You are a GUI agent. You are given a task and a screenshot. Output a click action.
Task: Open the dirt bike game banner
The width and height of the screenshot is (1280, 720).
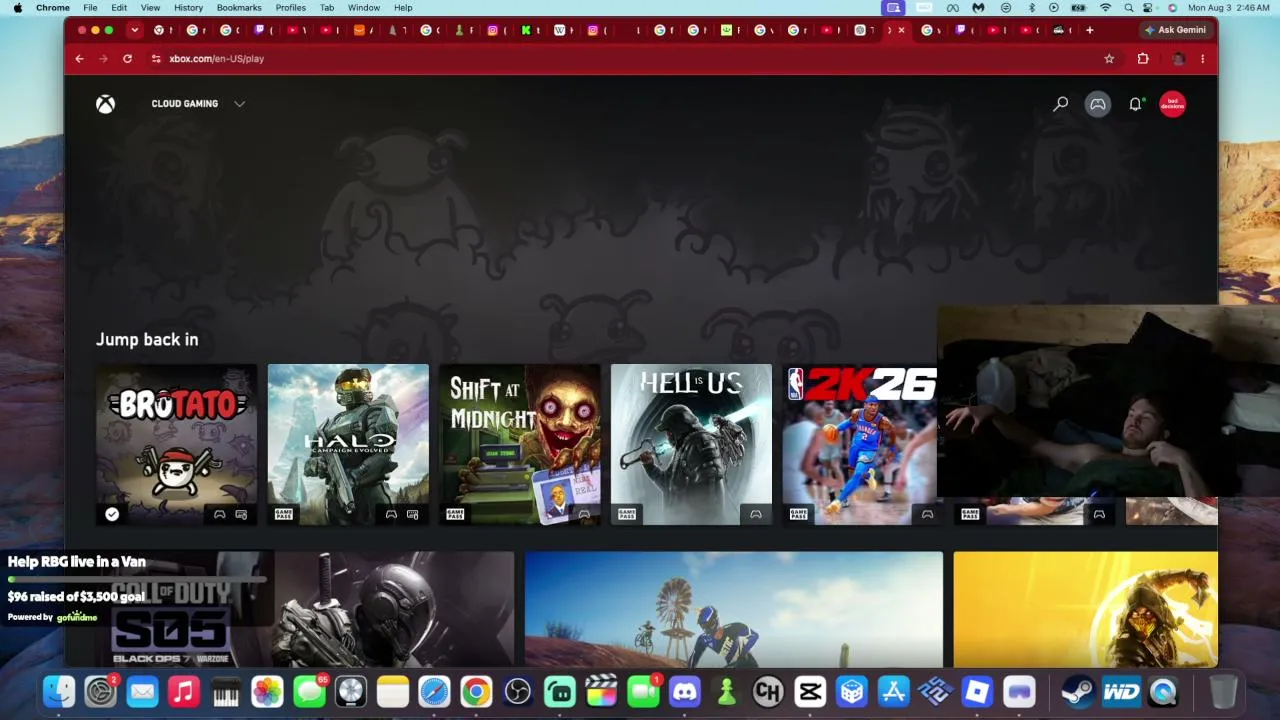734,609
